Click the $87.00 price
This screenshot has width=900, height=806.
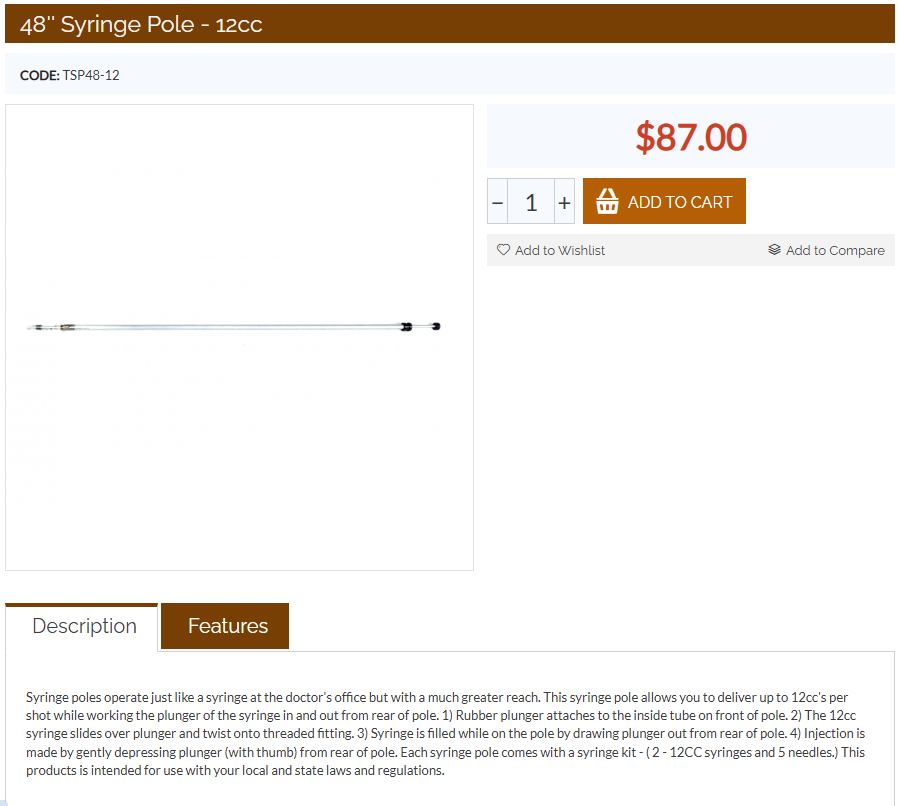pyautogui.click(x=691, y=137)
